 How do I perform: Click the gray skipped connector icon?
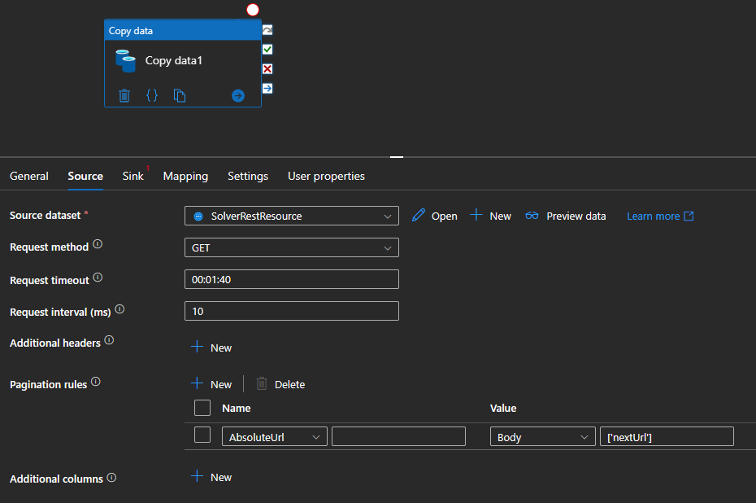point(267,31)
